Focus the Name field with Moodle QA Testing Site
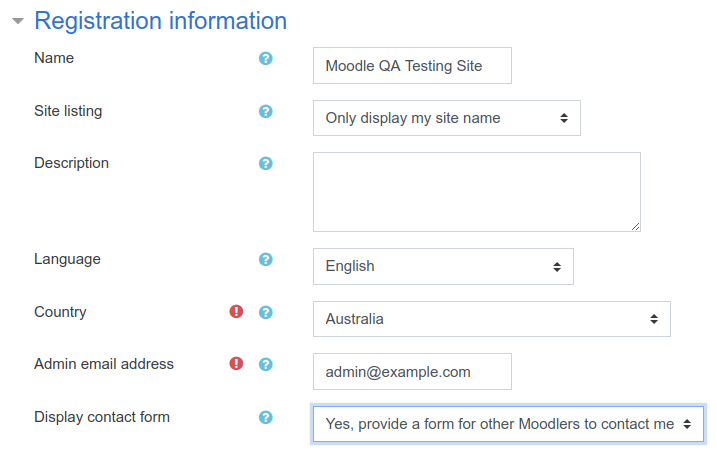This screenshot has width=717, height=453. point(412,66)
